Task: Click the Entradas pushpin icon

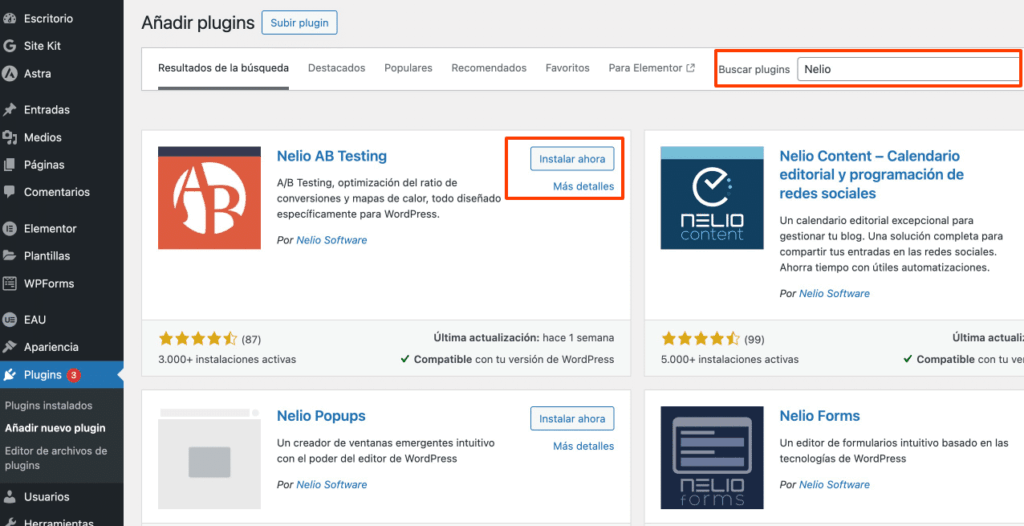Action: click(9, 110)
